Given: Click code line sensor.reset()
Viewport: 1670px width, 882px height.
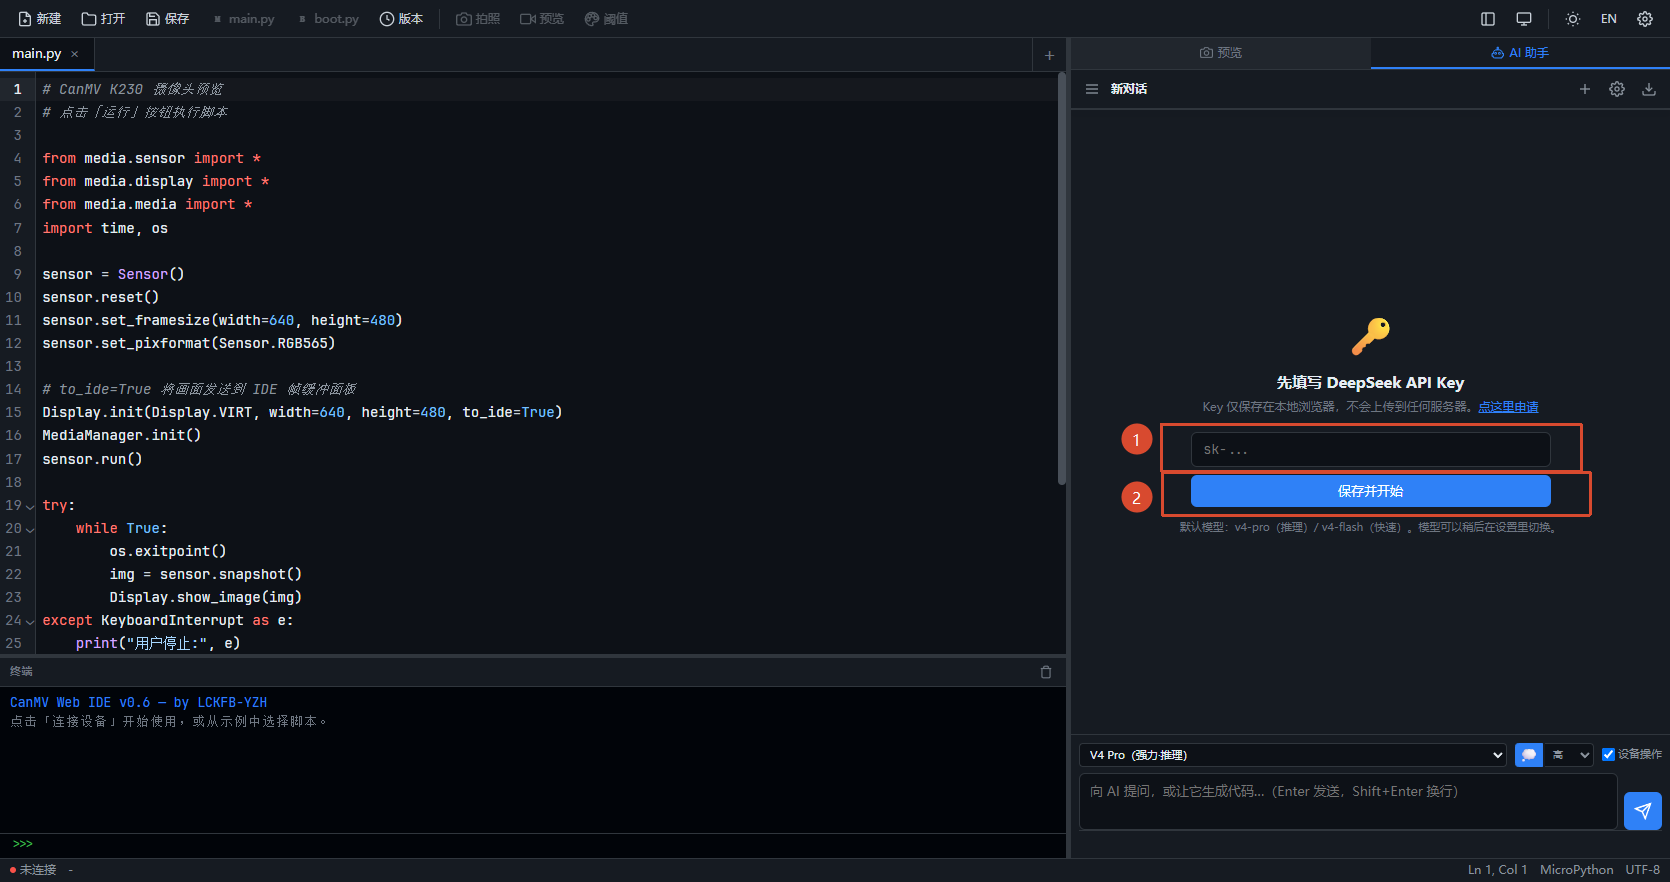Looking at the screenshot, I should coord(100,297).
